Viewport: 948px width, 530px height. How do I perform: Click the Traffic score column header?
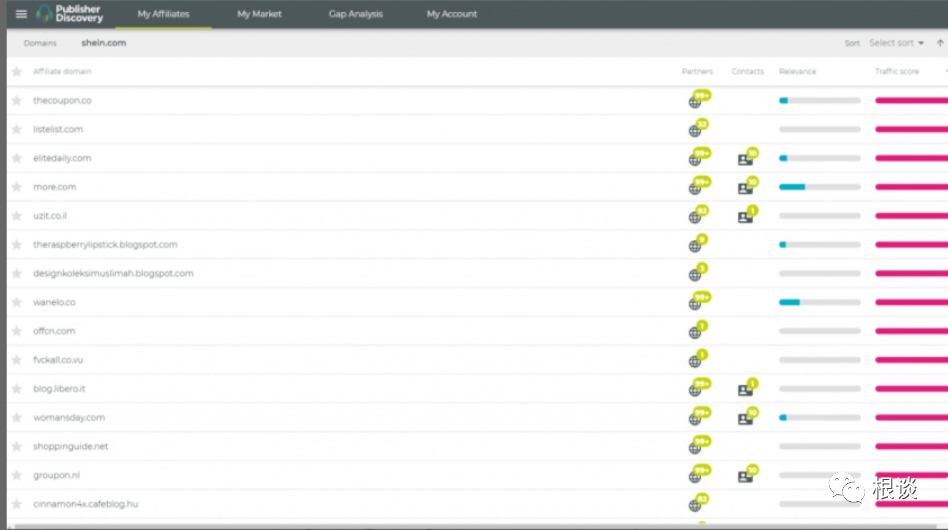897,71
